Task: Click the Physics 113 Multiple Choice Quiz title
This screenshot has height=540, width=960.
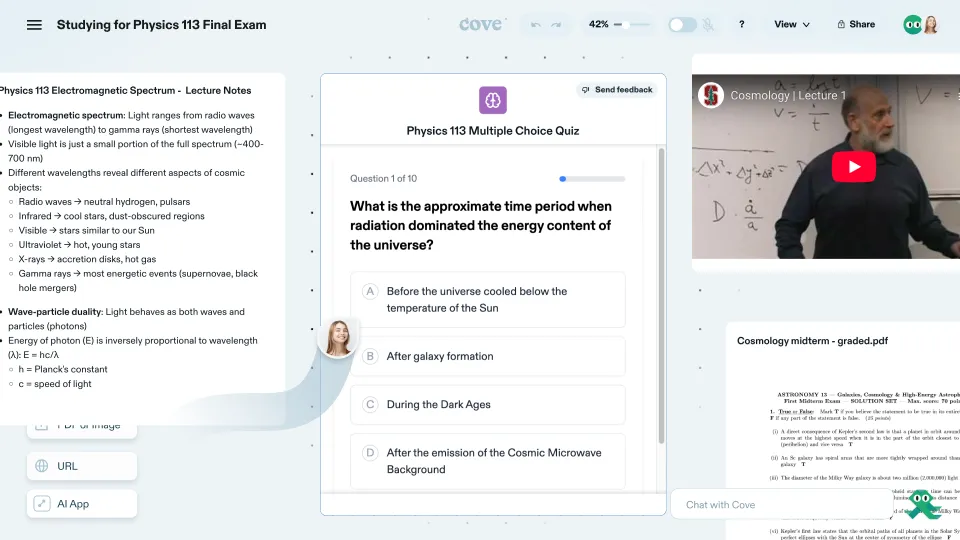Action: (x=493, y=131)
